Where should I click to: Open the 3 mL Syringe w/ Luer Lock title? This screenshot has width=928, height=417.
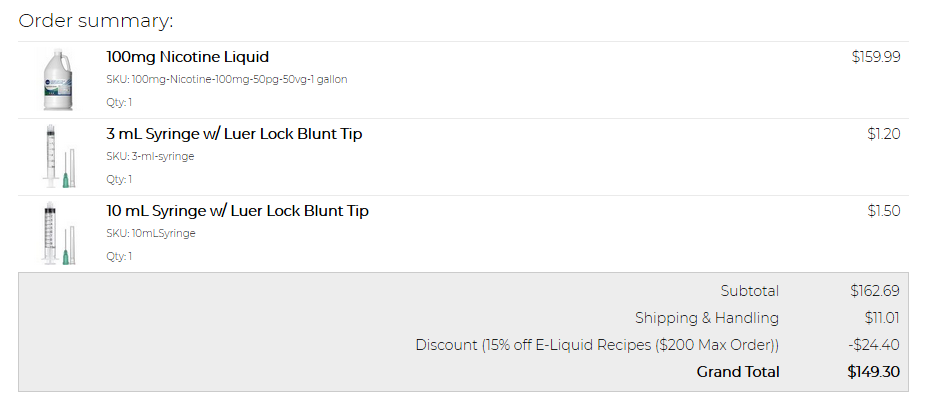pyautogui.click(x=234, y=134)
